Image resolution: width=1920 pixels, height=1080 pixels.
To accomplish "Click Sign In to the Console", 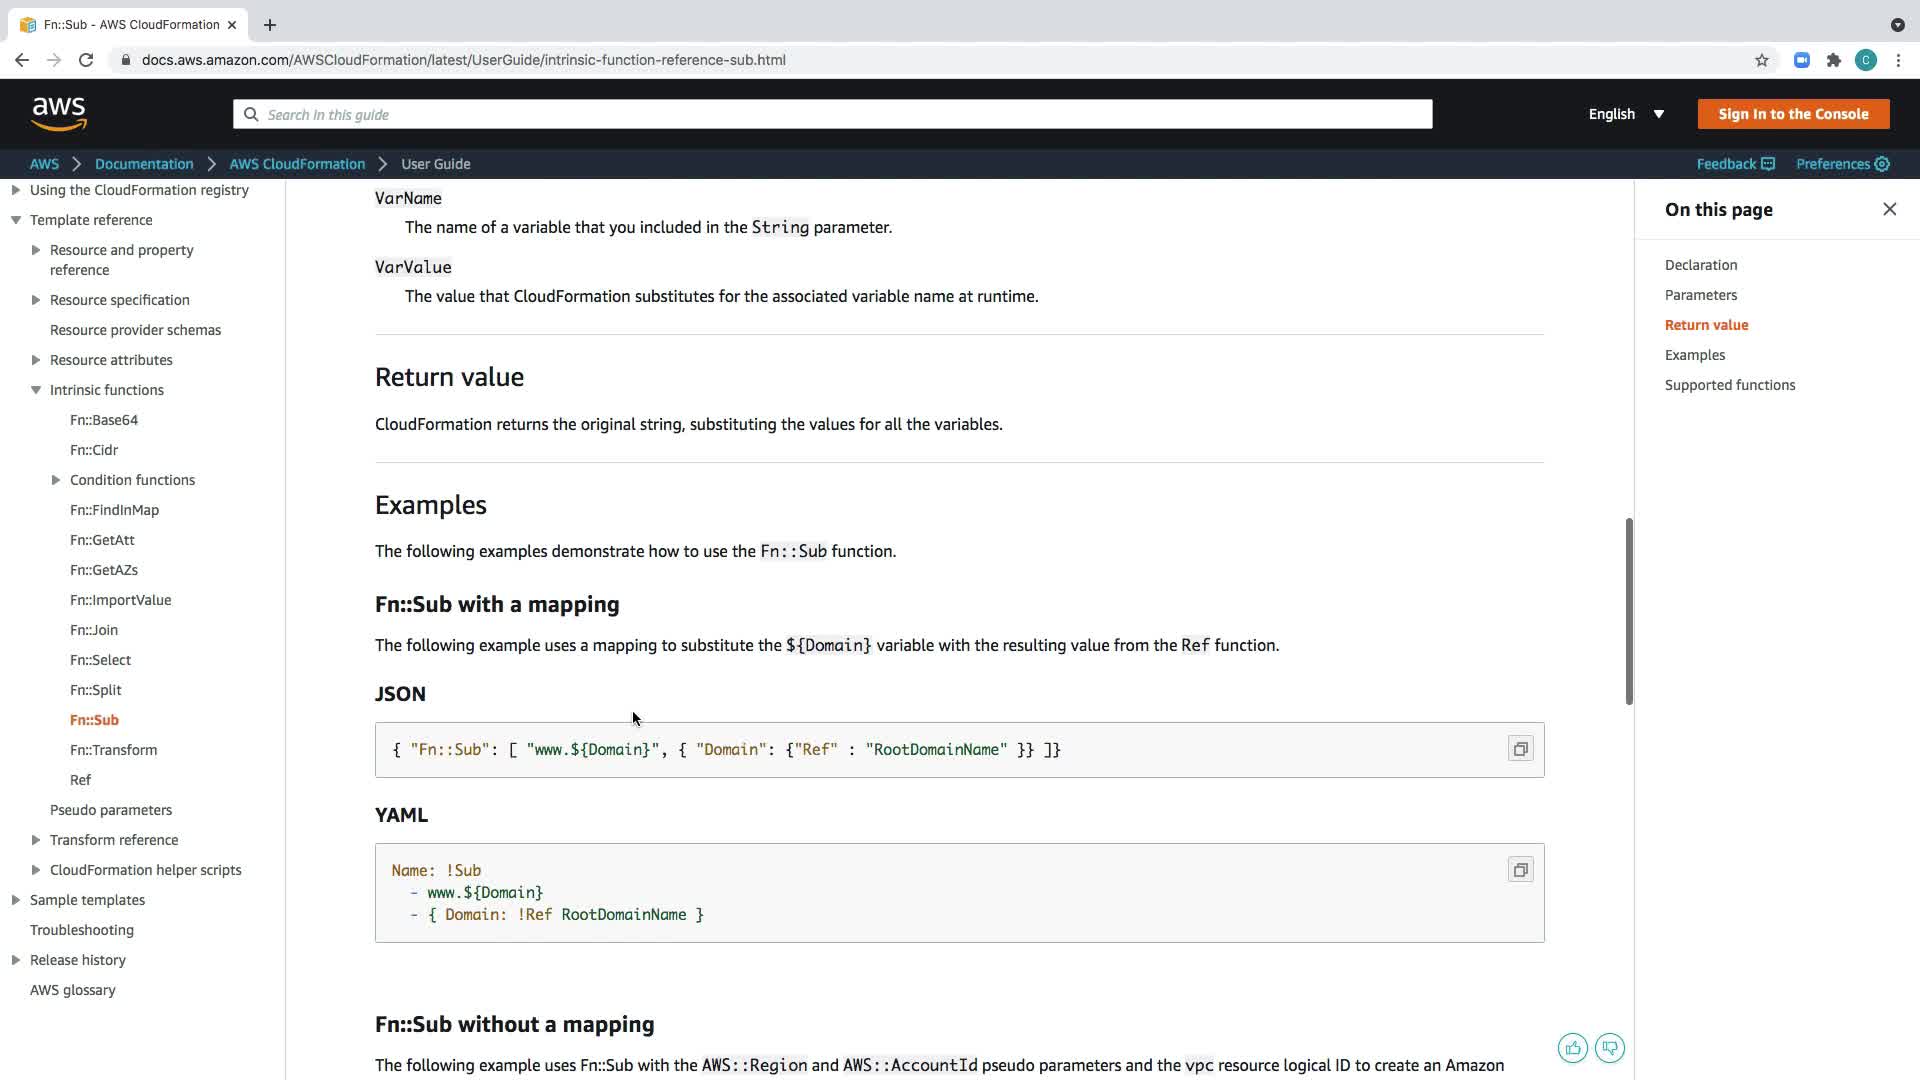I will (x=1793, y=114).
